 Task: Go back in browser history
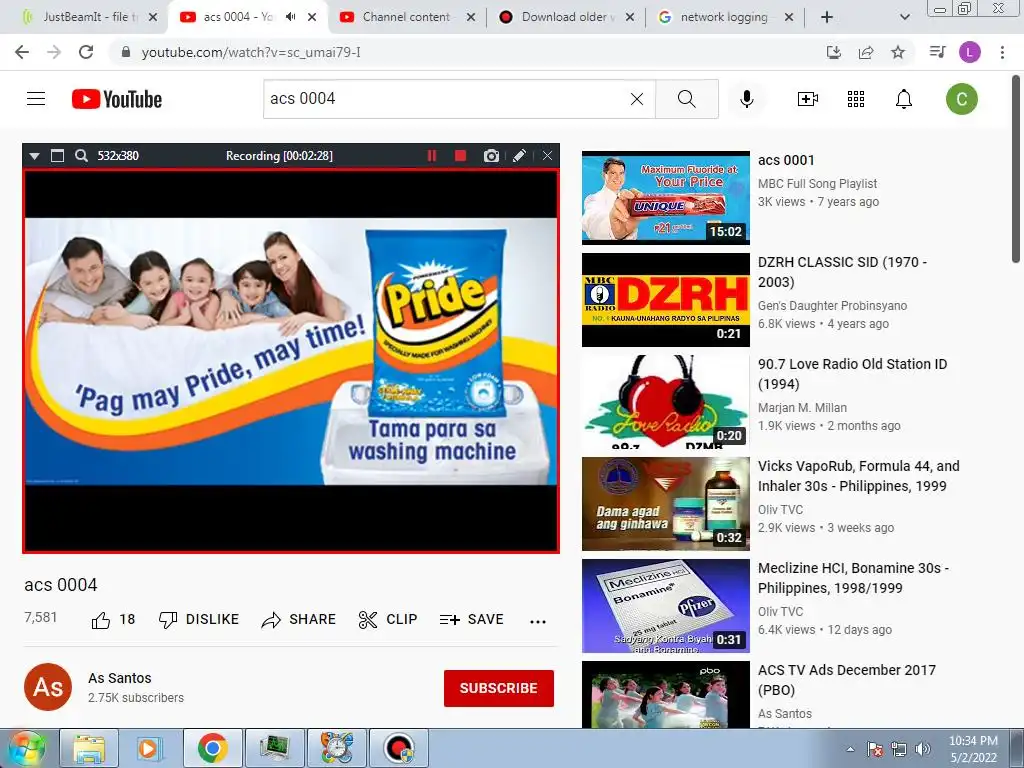pyautogui.click(x=22, y=52)
